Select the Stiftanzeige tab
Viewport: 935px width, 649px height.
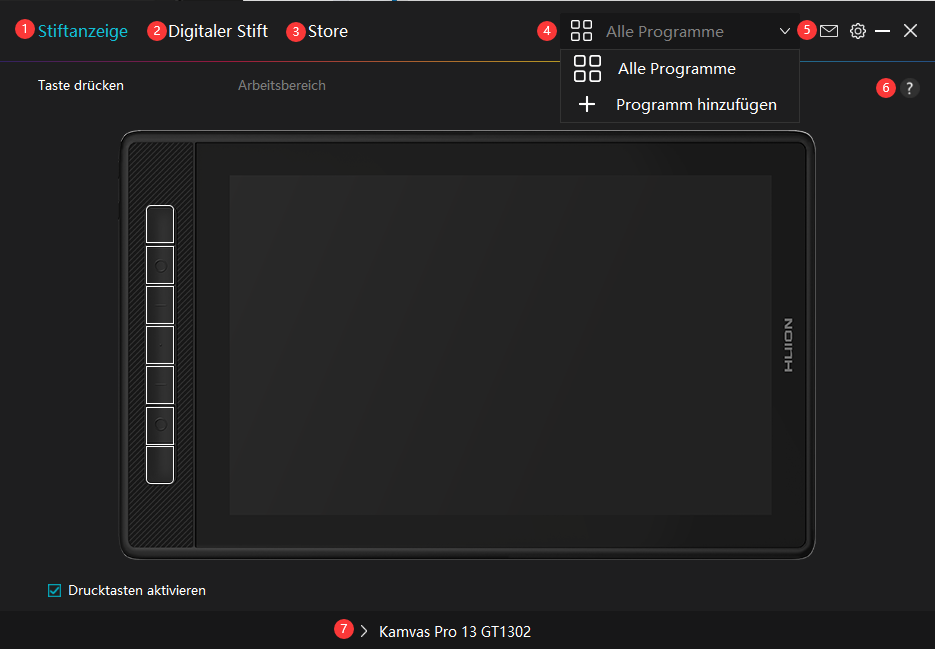pyautogui.click(x=83, y=31)
